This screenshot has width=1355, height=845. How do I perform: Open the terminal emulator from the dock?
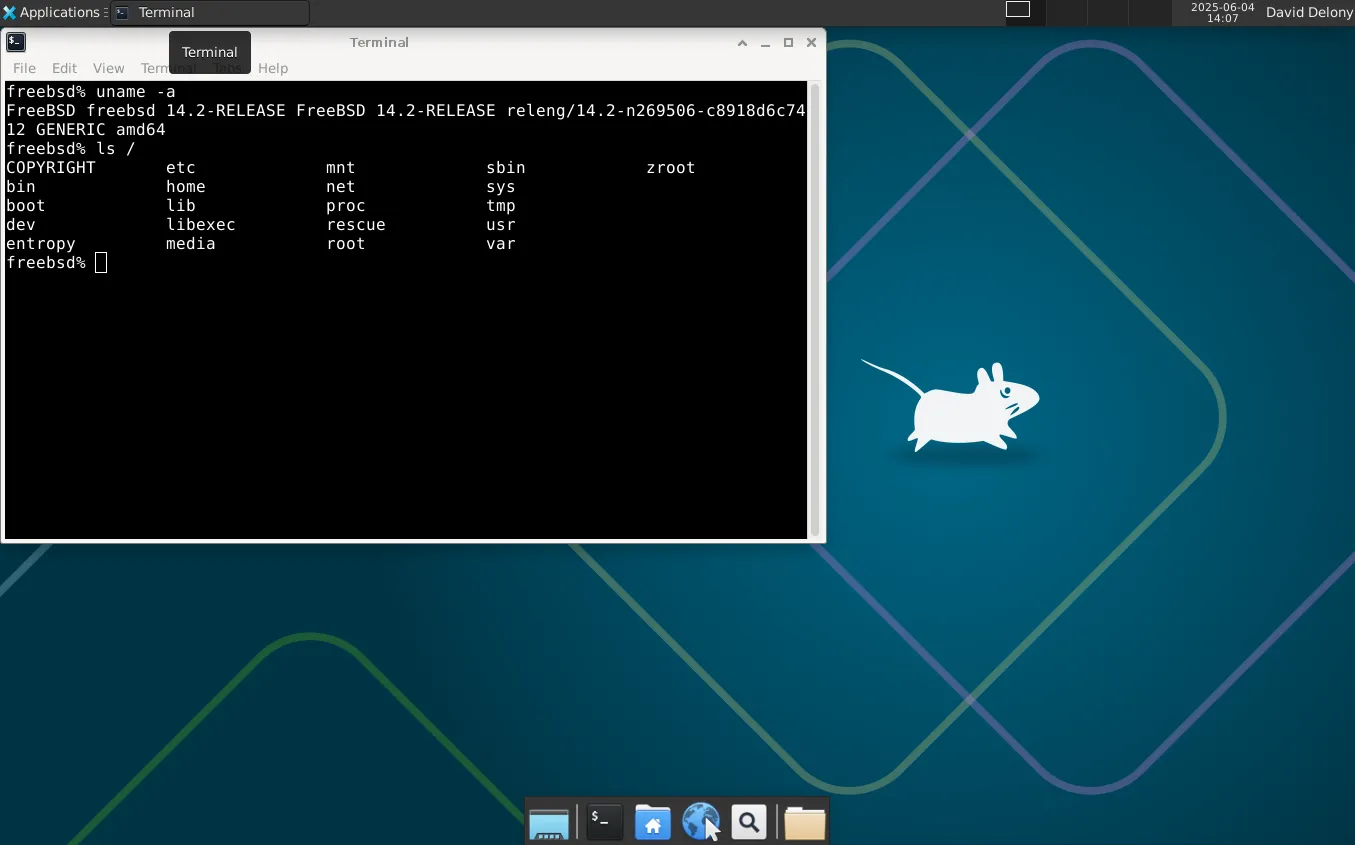tap(602, 821)
